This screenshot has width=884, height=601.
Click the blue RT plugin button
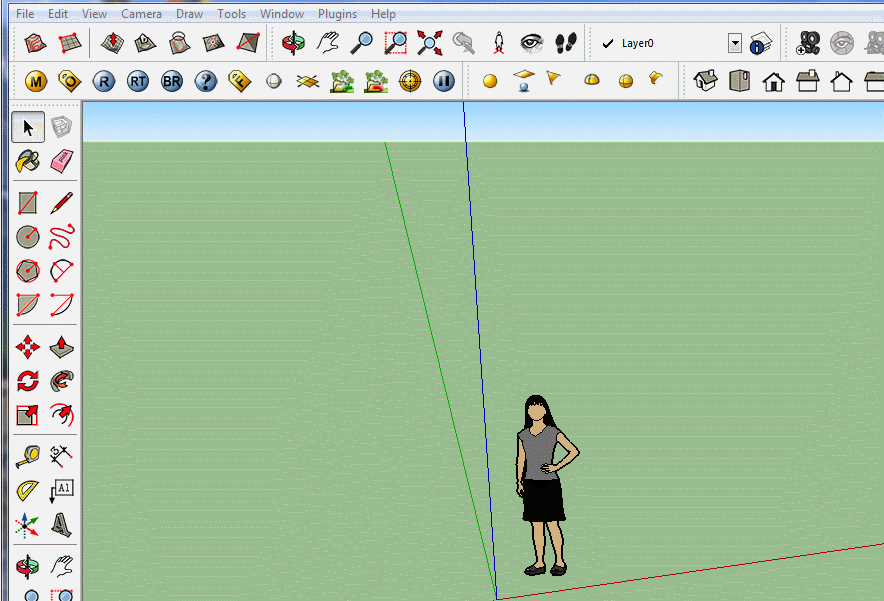138,82
